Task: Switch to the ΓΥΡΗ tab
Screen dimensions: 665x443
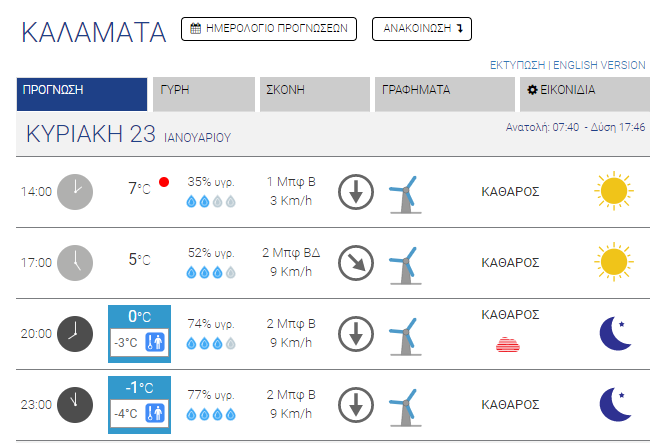Action: [x=204, y=91]
